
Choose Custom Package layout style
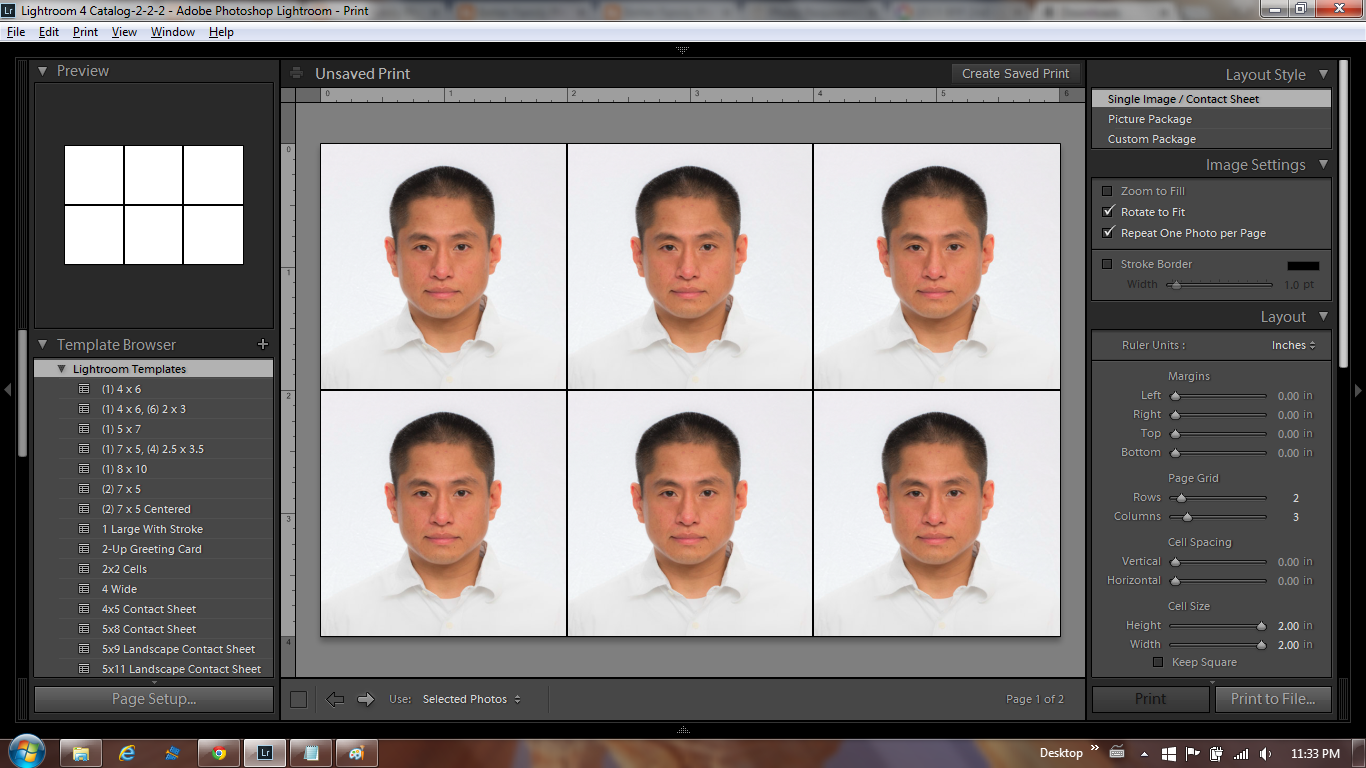click(x=1211, y=139)
